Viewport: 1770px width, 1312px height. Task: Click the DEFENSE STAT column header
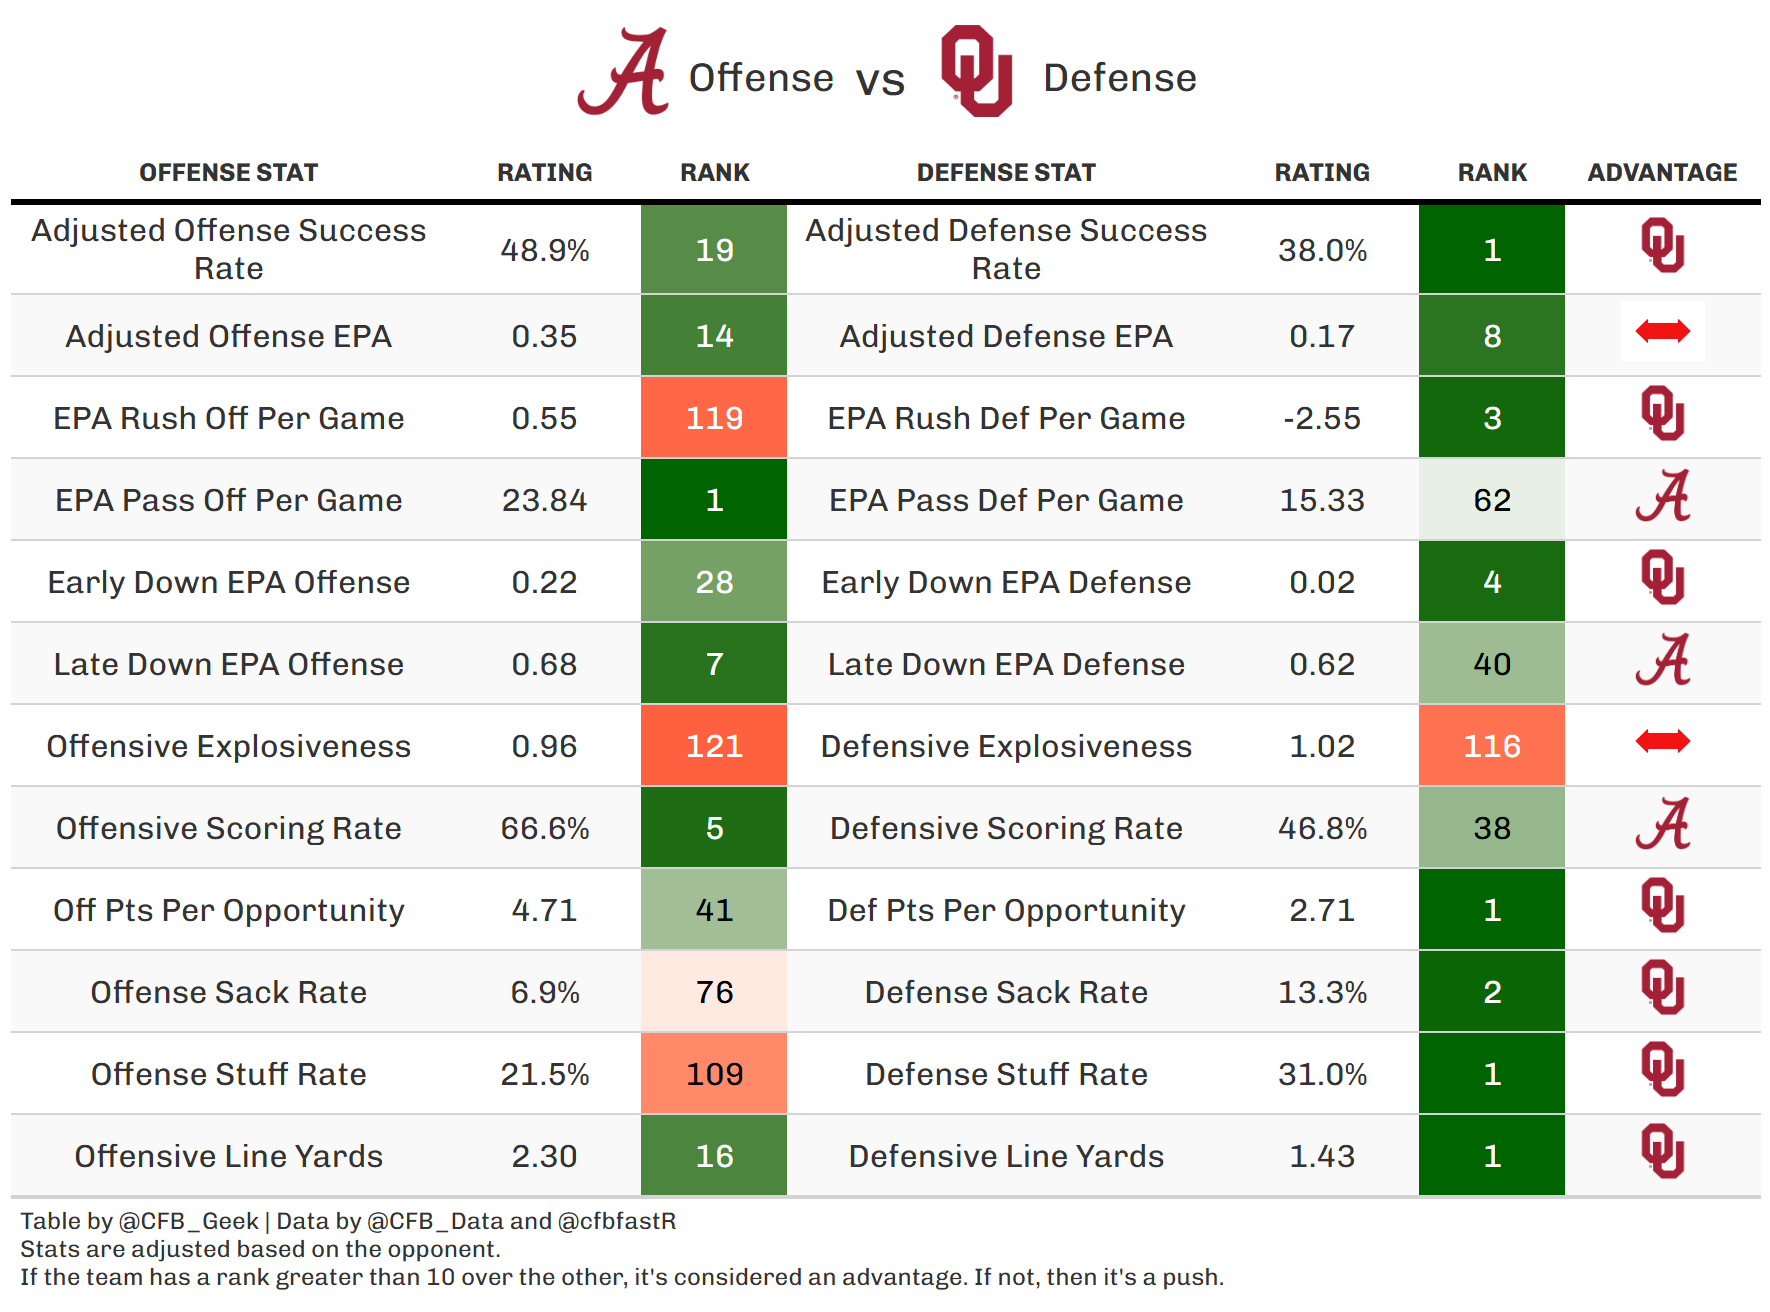coord(1006,173)
